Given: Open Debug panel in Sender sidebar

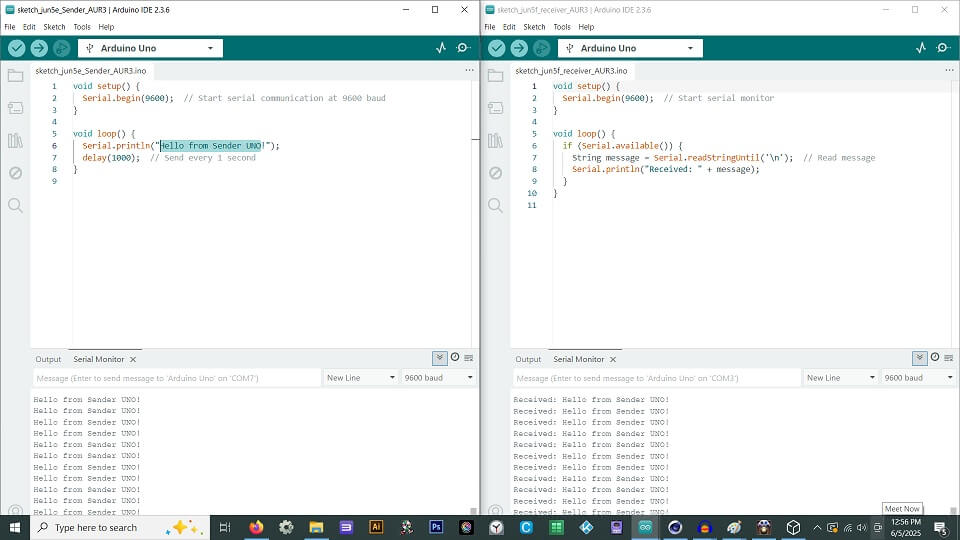Looking at the screenshot, I should (15, 173).
